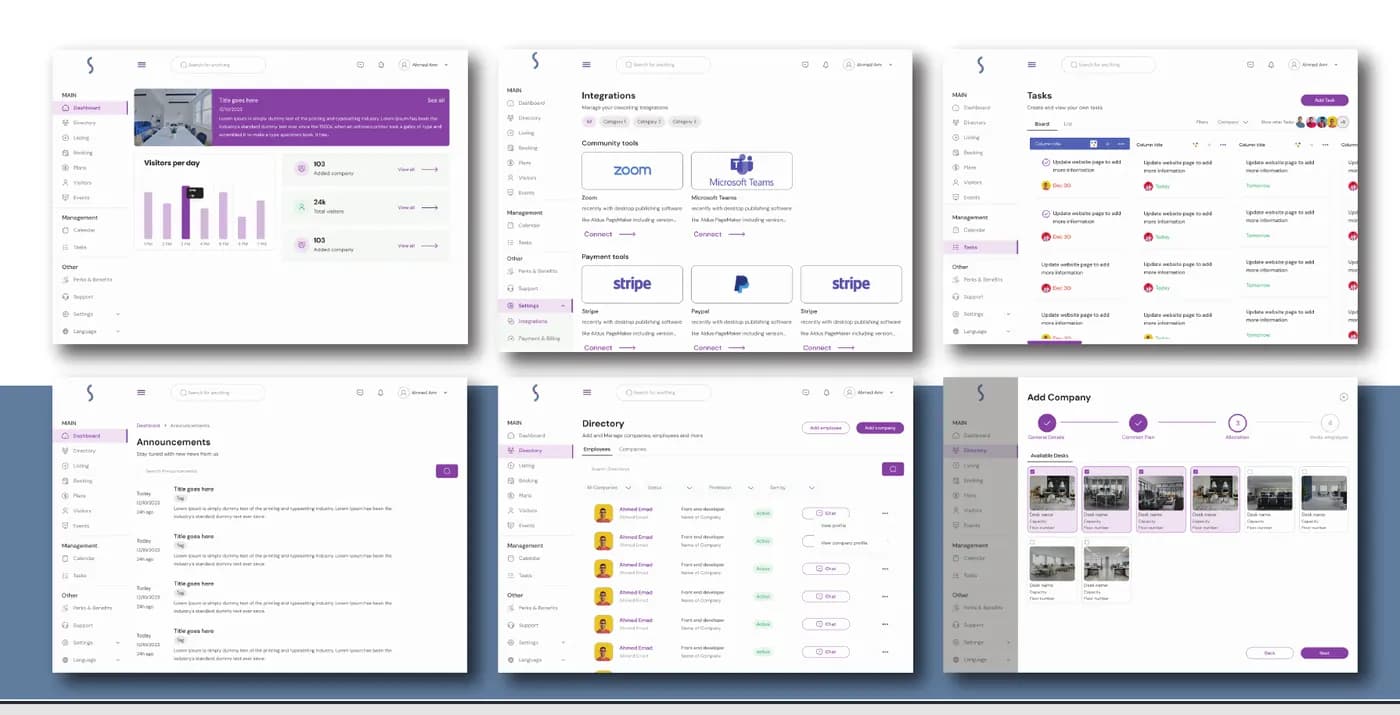Click Visitors icon in the Dashboard screen sidebar

pyautogui.click(x=66, y=183)
